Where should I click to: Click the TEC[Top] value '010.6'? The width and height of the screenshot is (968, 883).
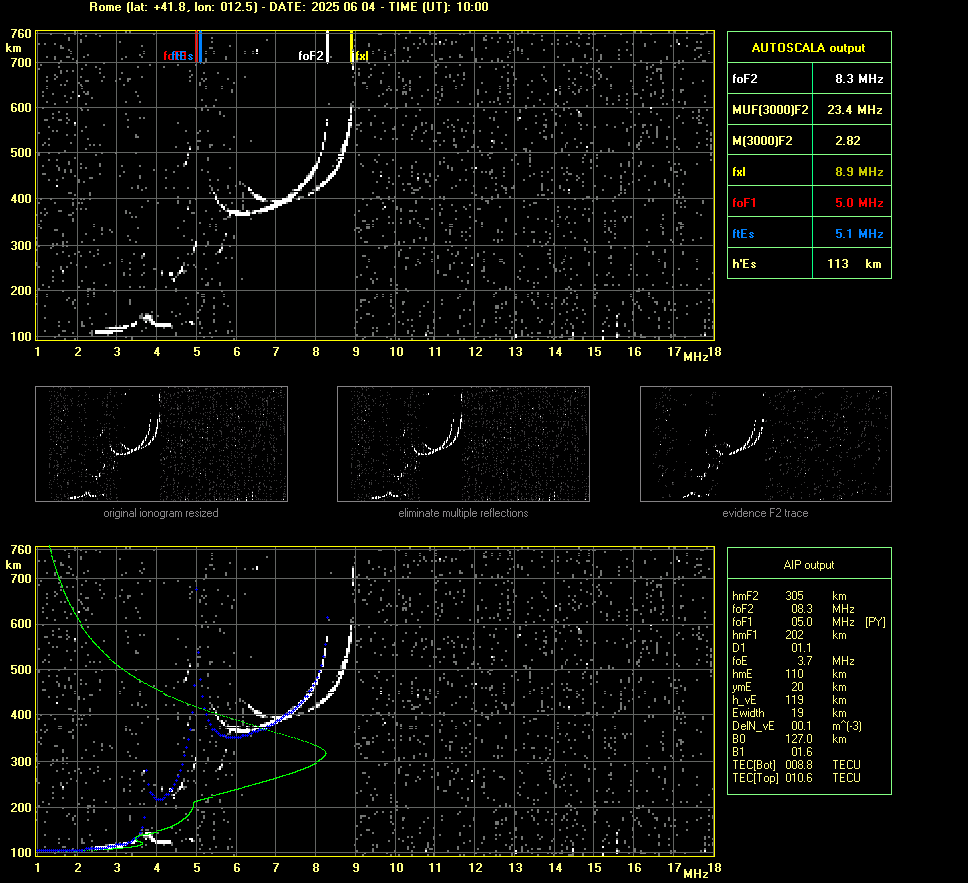point(799,777)
